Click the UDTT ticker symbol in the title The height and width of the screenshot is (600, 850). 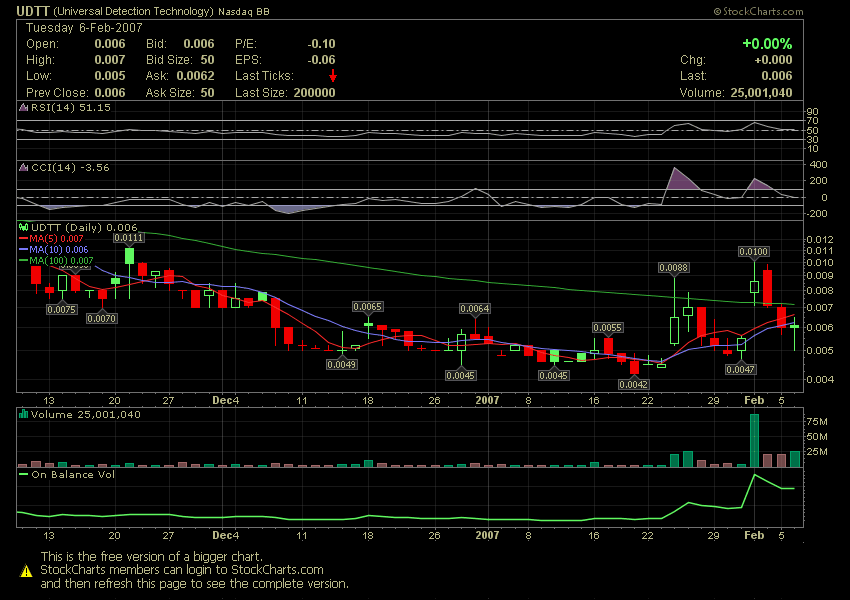click(33, 11)
